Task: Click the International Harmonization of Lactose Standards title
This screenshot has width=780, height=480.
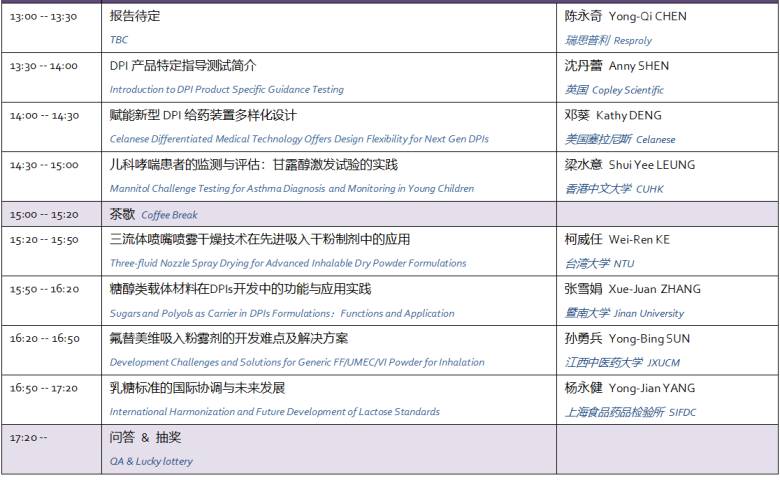Action: coord(275,411)
